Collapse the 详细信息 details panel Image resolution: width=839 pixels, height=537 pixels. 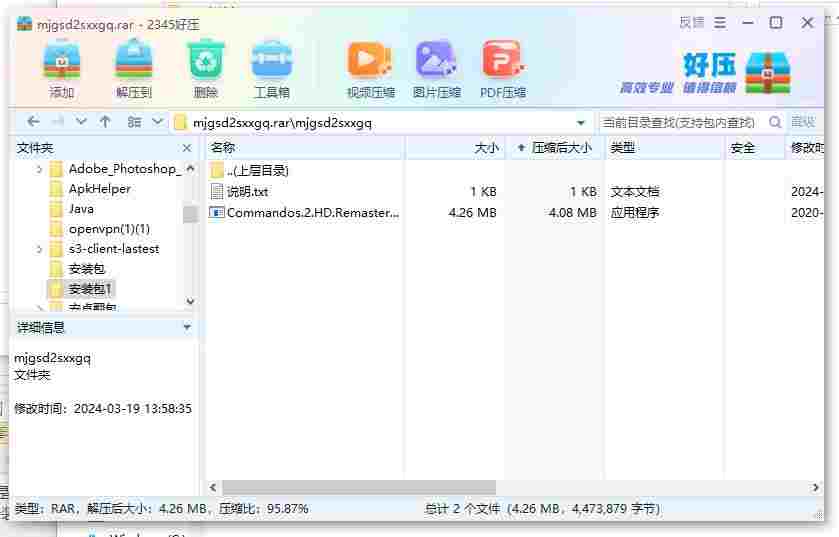pyautogui.click(x=187, y=327)
